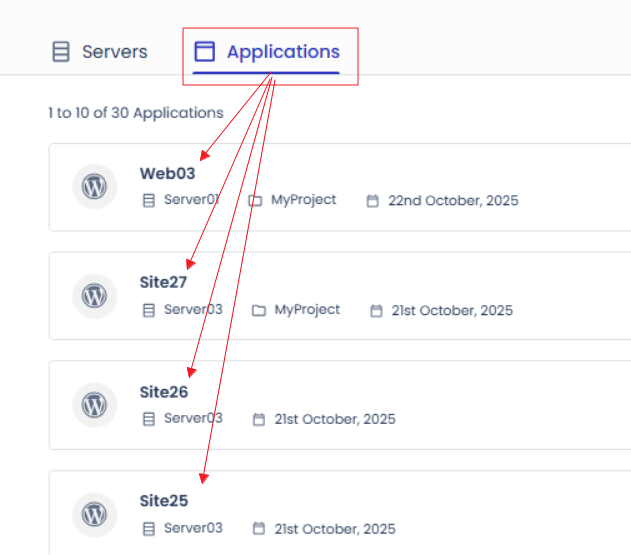Open the Site27 application
This screenshot has width=631, height=555.
163,283
